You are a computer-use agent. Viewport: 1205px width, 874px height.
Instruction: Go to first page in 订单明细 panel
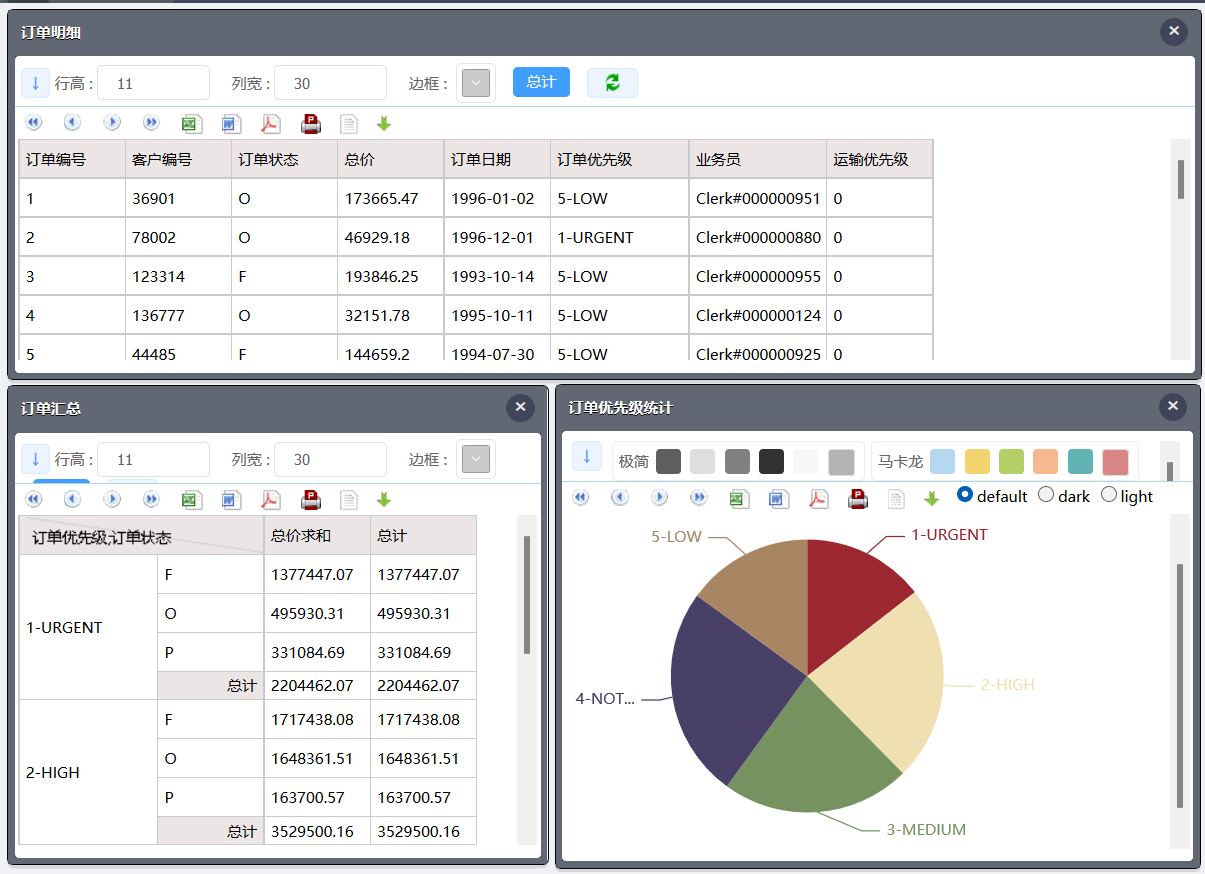[x=34, y=123]
